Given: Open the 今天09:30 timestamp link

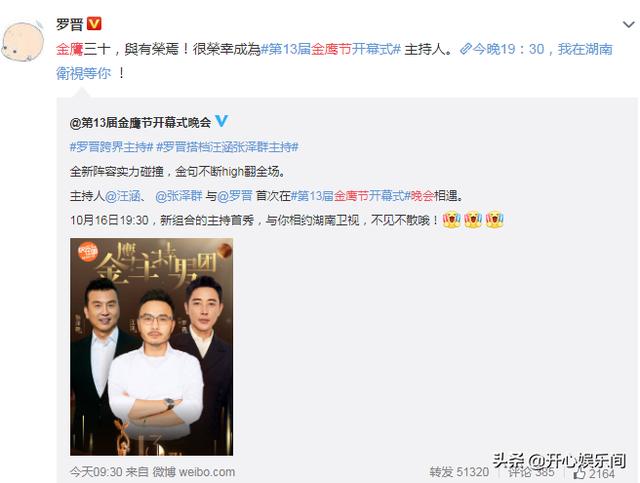Looking at the screenshot, I should tap(96, 472).
